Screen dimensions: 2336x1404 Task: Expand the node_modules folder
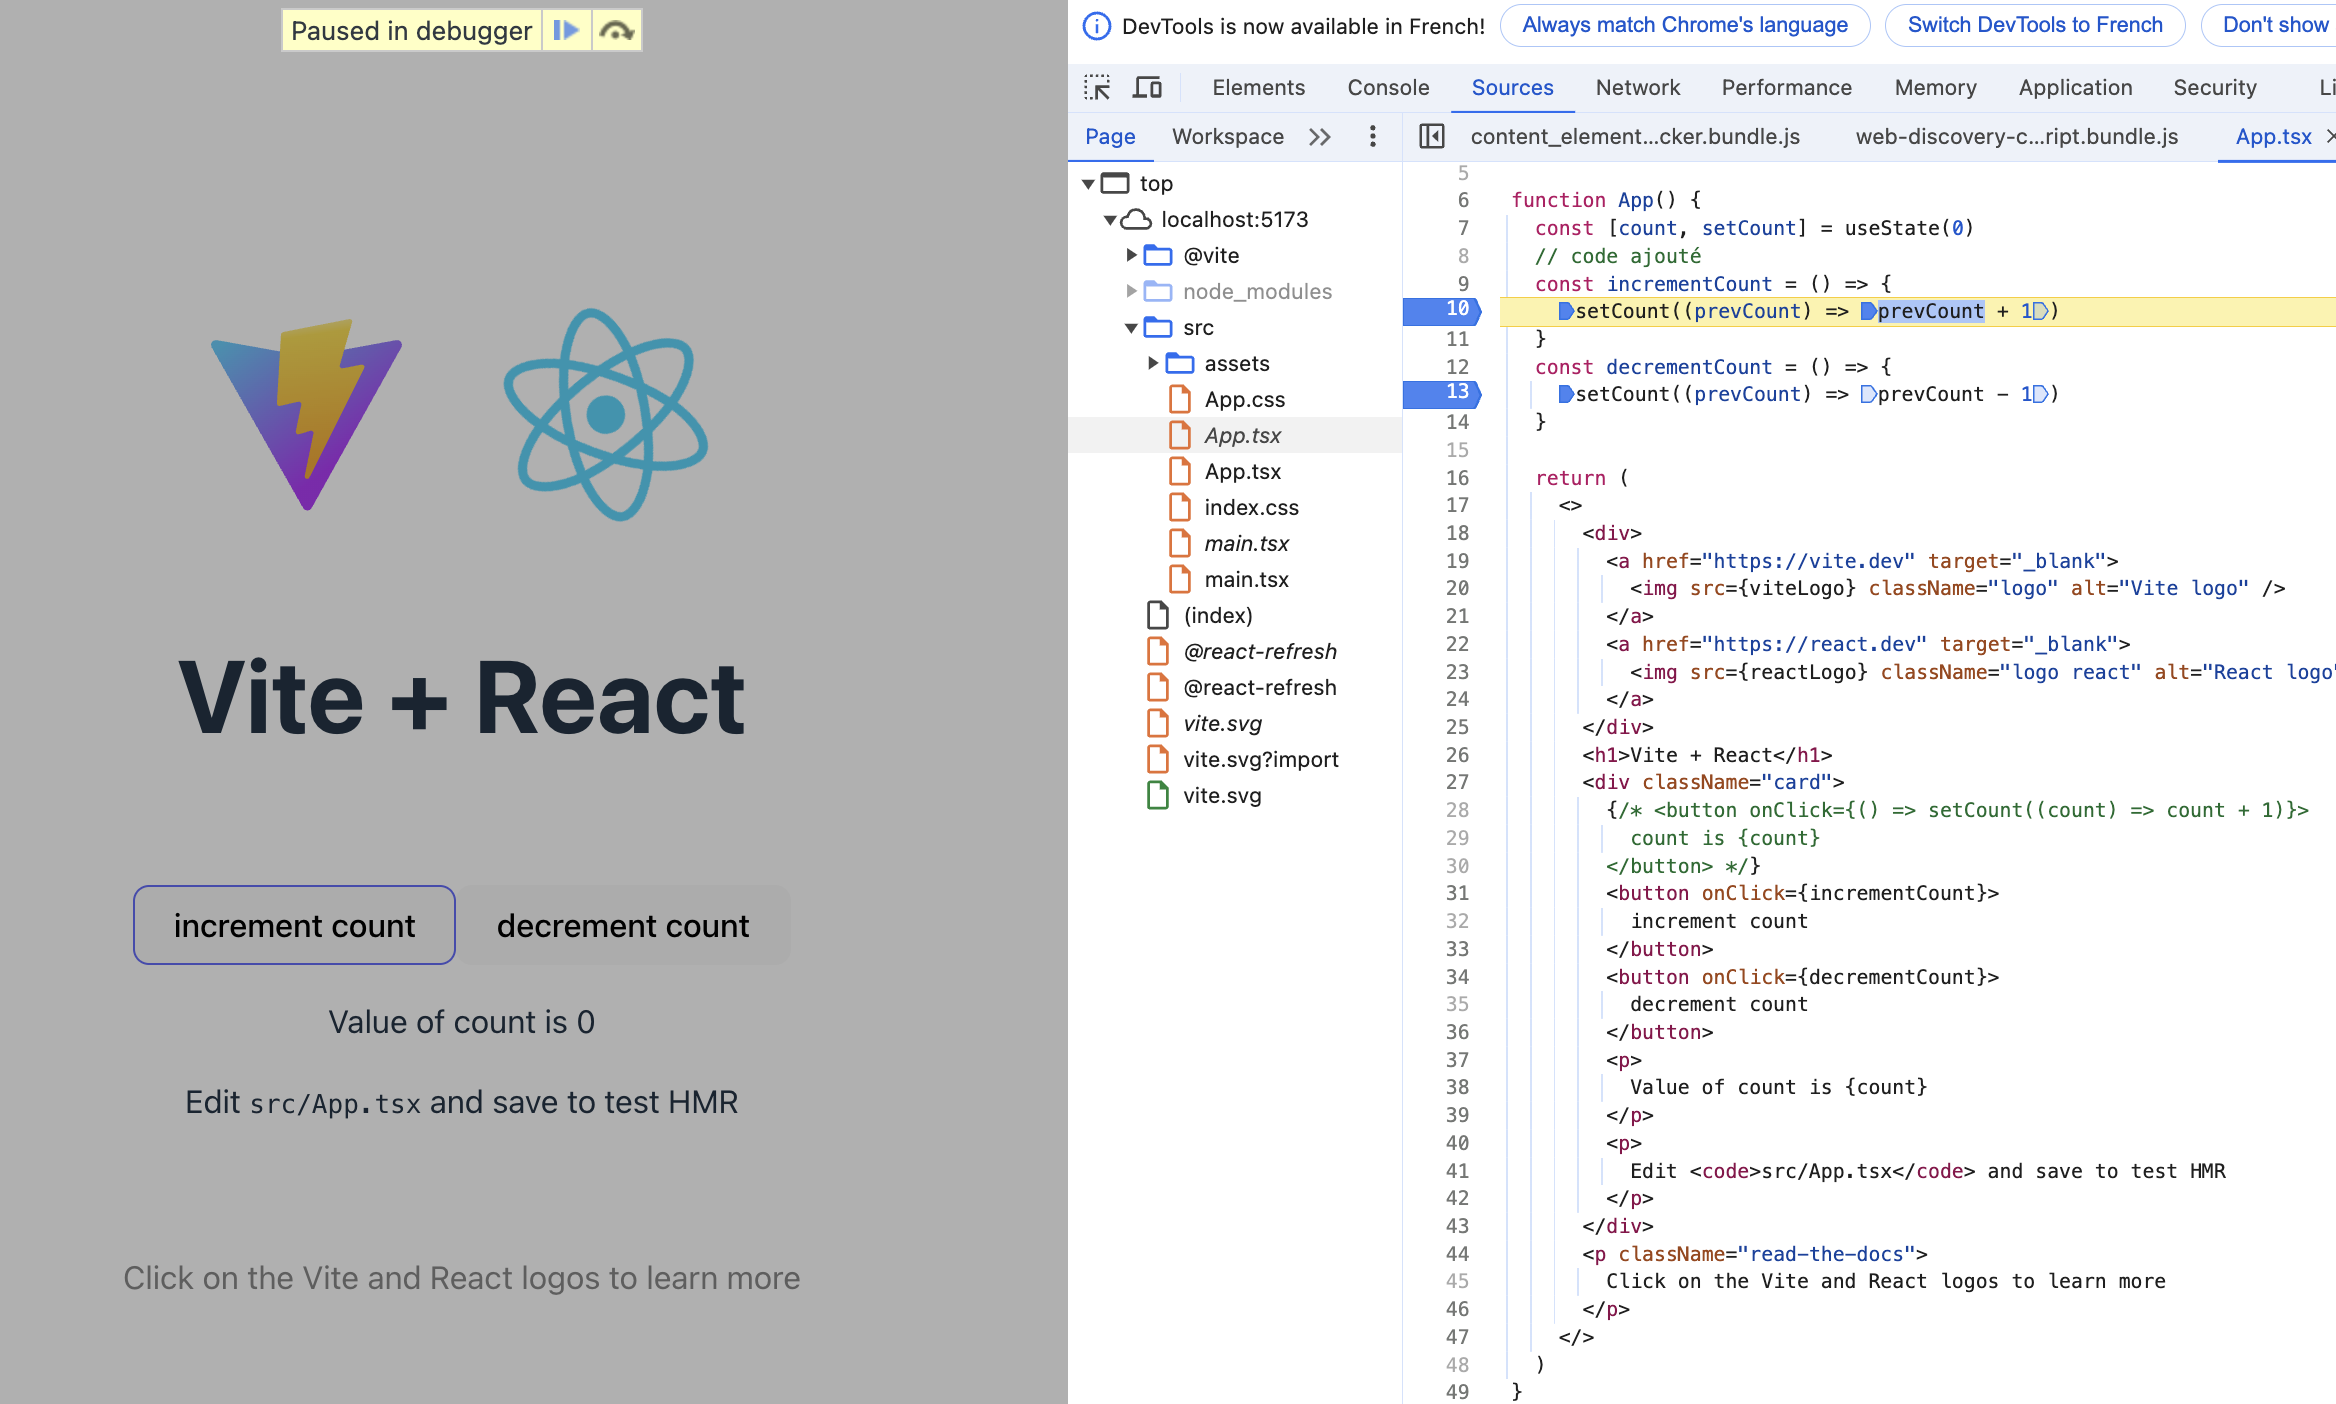pos(1132,292)
